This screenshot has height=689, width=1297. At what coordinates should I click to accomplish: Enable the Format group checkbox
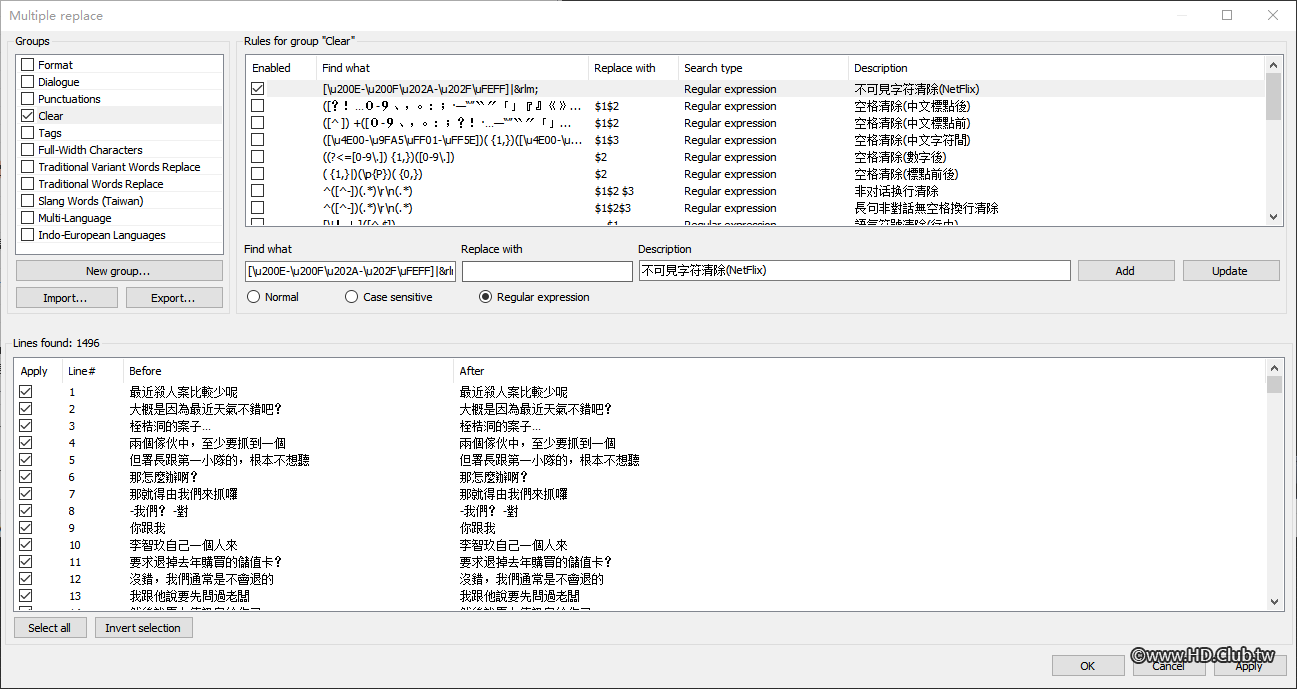tap(28, 65)
